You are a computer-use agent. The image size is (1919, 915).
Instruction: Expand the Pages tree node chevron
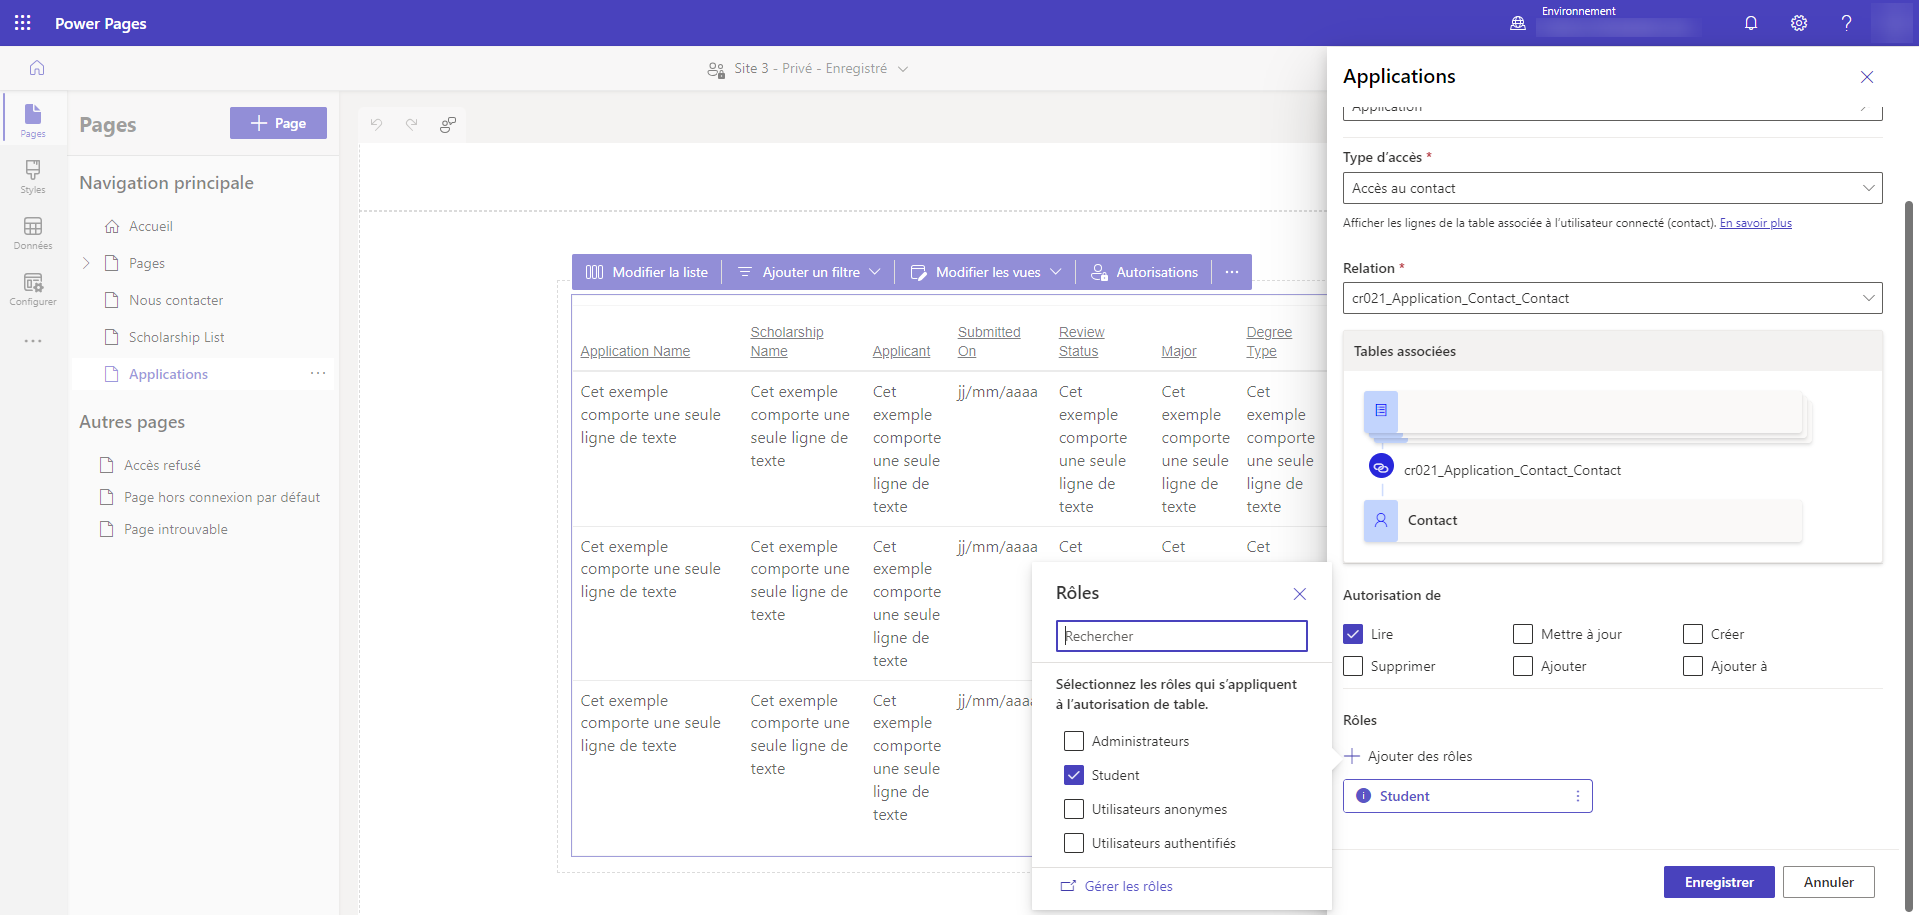(x=86, y=263)
